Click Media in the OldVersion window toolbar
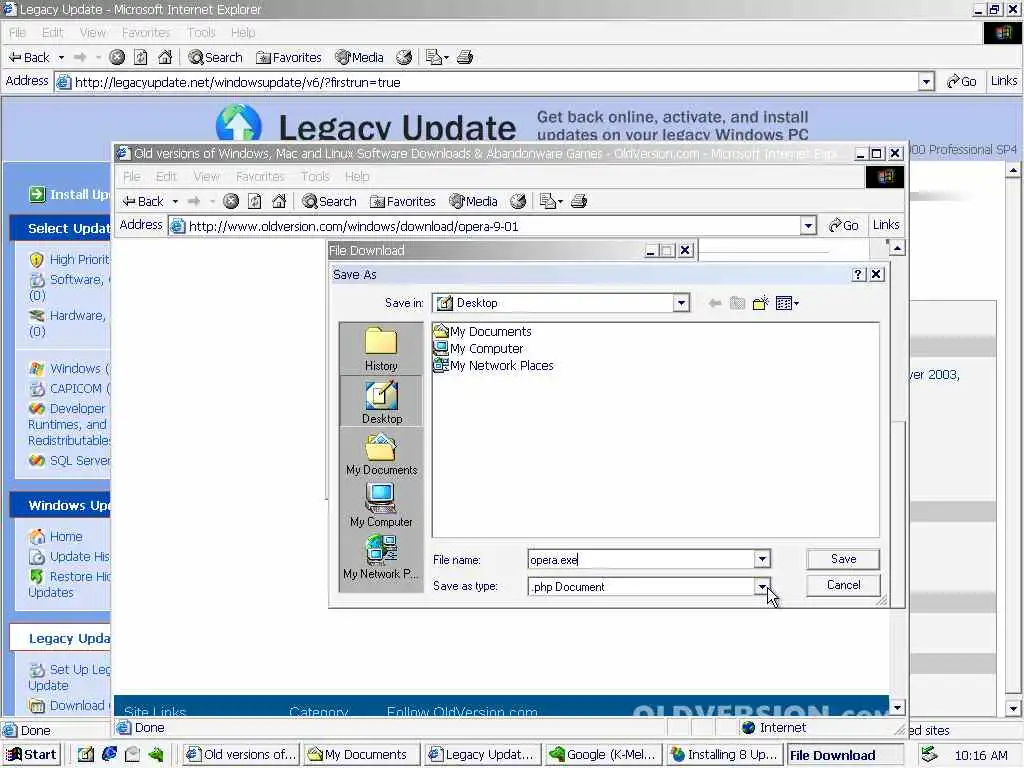Screen dimensions: 1024x768 [473, 201]
